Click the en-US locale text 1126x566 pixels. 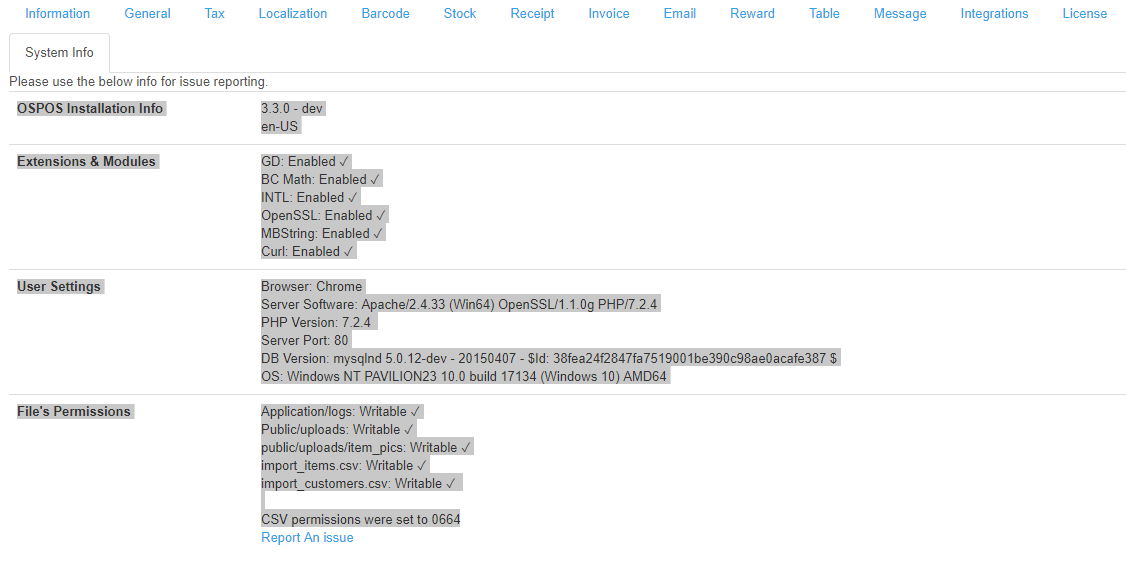280,126
